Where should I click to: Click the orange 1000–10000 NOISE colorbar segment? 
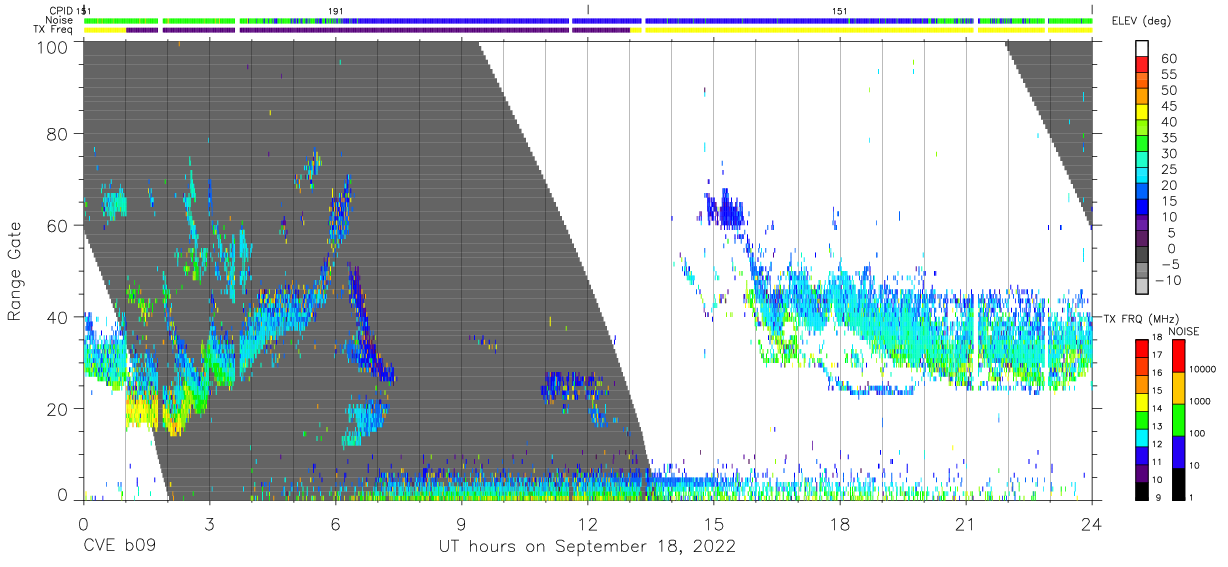tap(1178, 386)
